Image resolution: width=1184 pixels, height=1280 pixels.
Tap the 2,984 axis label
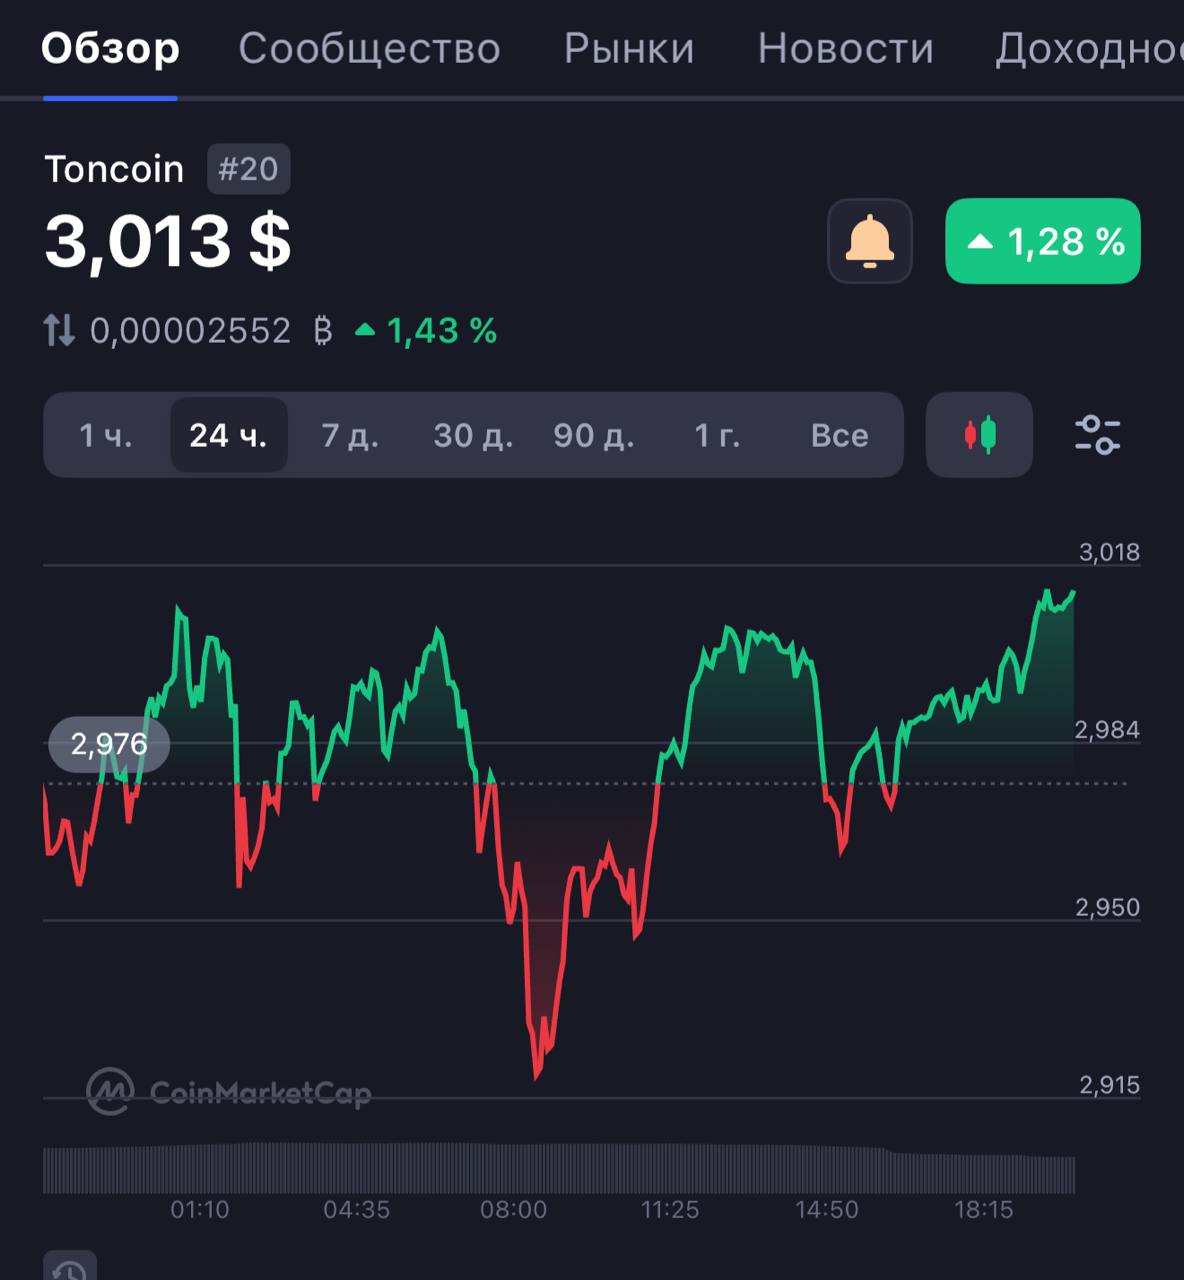[x=1107, y=730]
